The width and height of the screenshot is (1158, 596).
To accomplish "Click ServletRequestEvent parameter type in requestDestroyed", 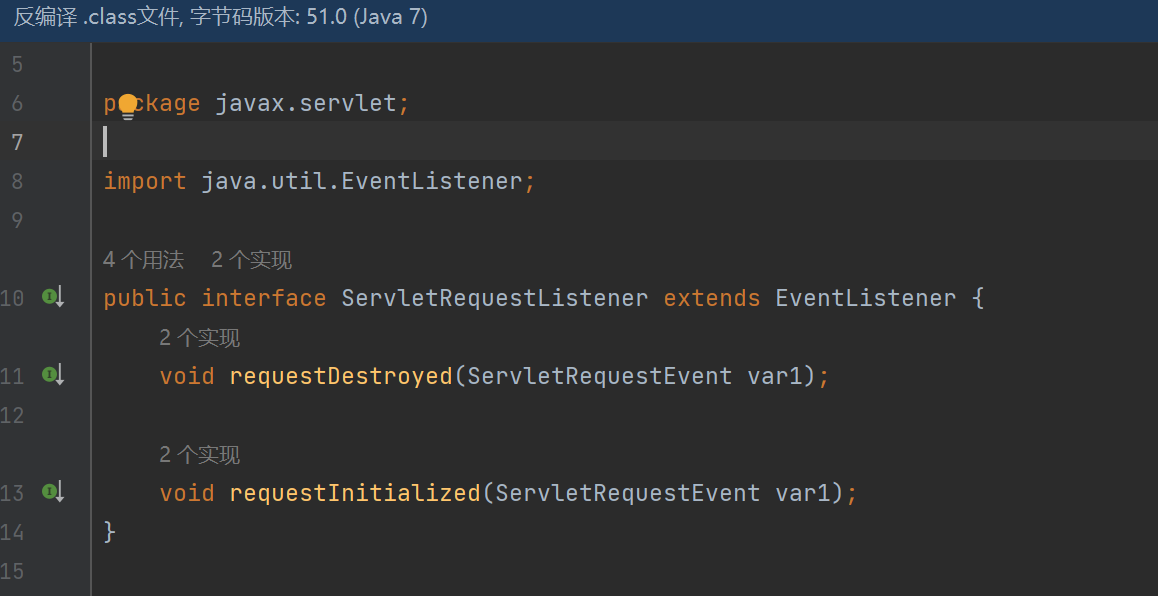I will 599,376.
